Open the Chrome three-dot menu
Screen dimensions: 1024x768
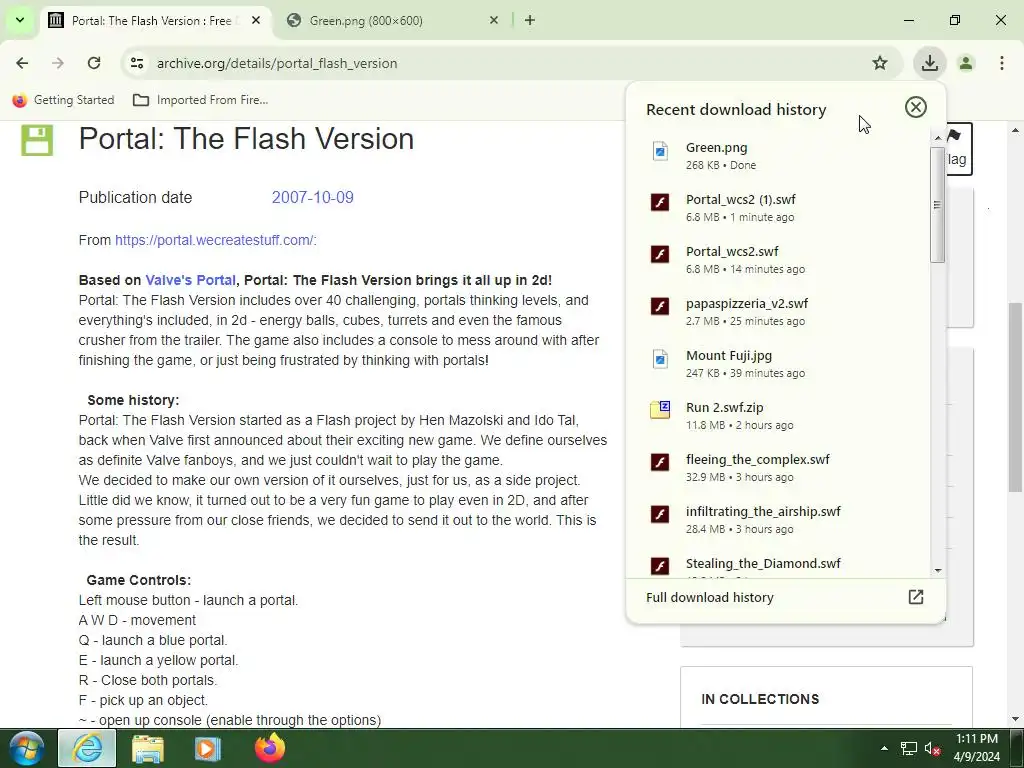tap(1002, 63)
